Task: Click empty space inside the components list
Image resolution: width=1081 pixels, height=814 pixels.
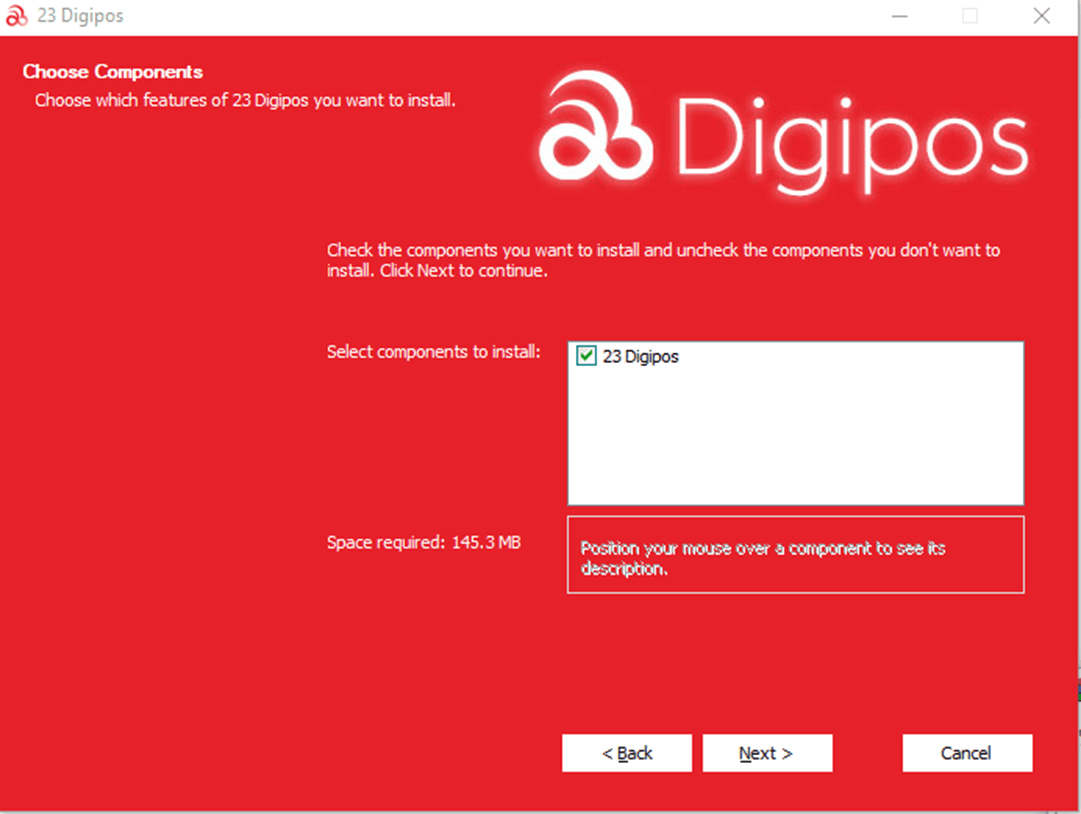Action: 795,440
